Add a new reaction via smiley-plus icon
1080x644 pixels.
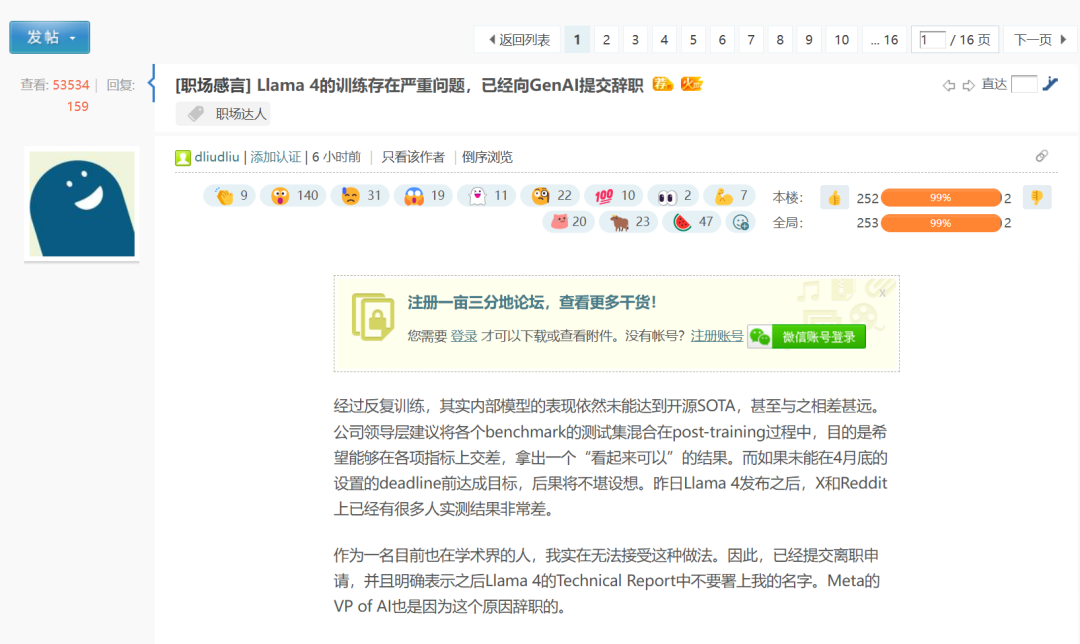[740, 222]
